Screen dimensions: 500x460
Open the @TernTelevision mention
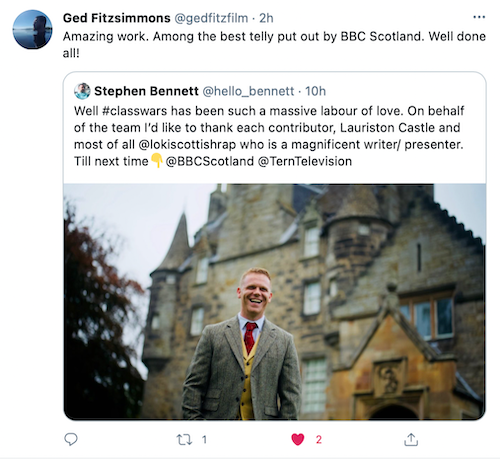[x=305, y=161]
